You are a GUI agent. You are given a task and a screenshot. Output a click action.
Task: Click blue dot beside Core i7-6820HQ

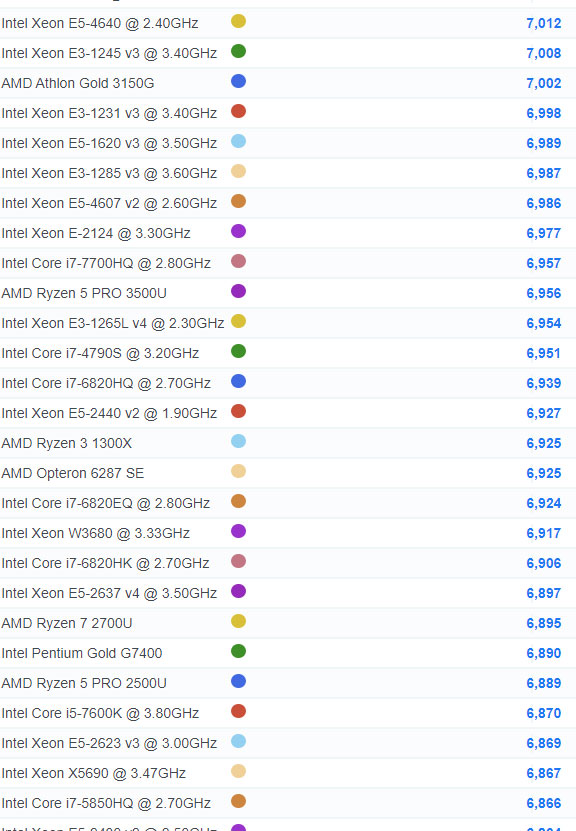click(238, 381)
